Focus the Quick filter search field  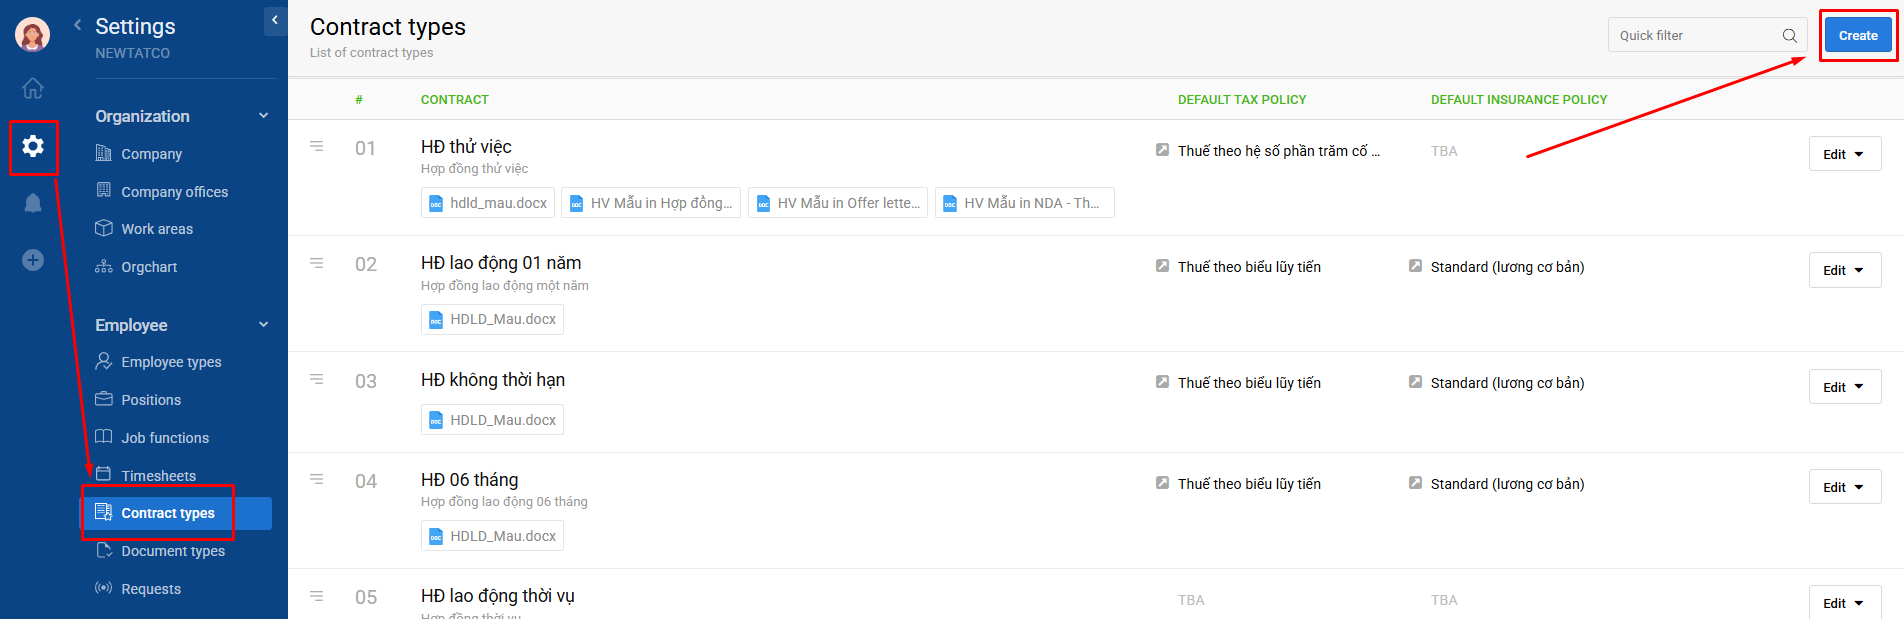click(1707, 35)
